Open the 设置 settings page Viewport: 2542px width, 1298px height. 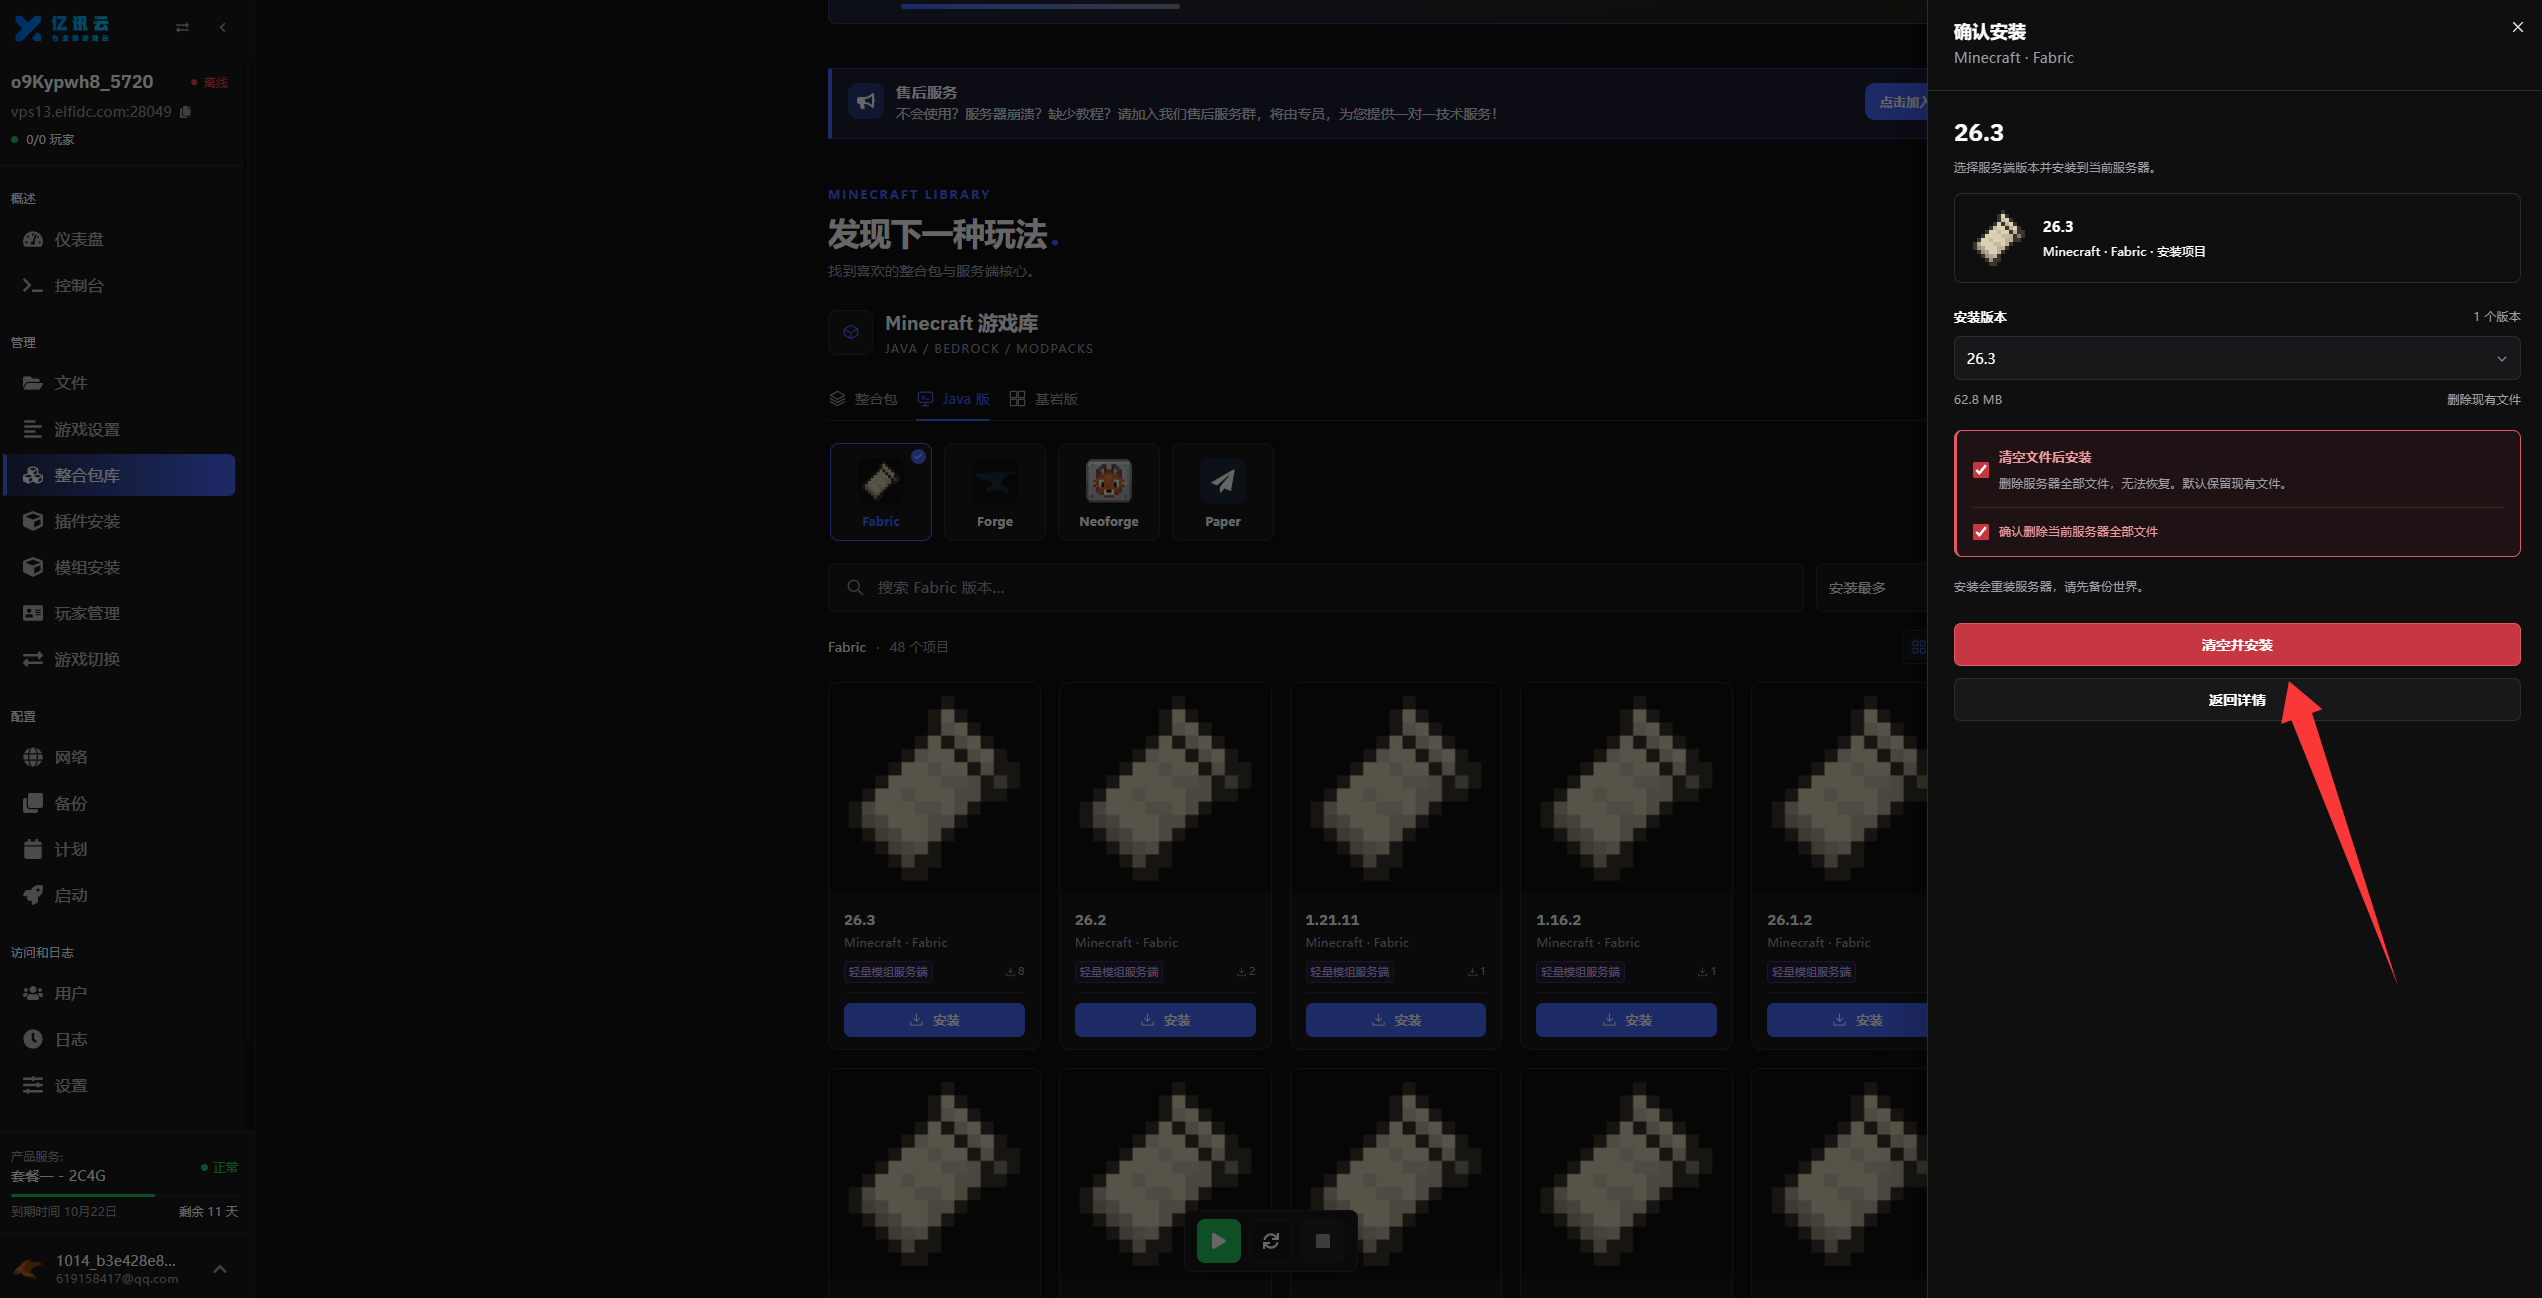[x=120, y=1085]
